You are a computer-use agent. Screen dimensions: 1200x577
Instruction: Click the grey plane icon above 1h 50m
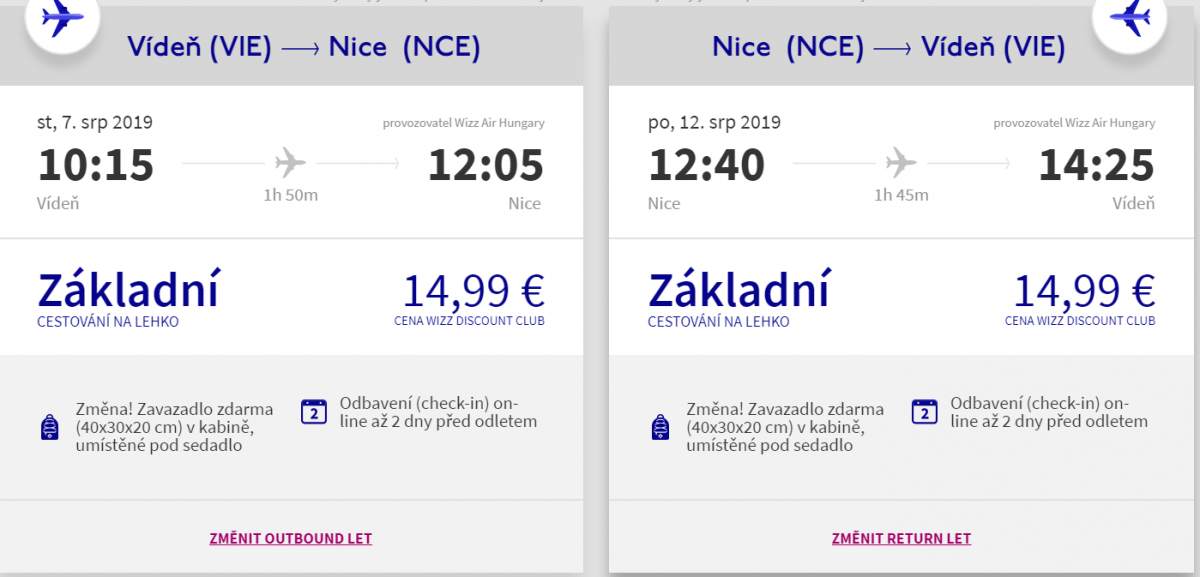click(290, 161)
